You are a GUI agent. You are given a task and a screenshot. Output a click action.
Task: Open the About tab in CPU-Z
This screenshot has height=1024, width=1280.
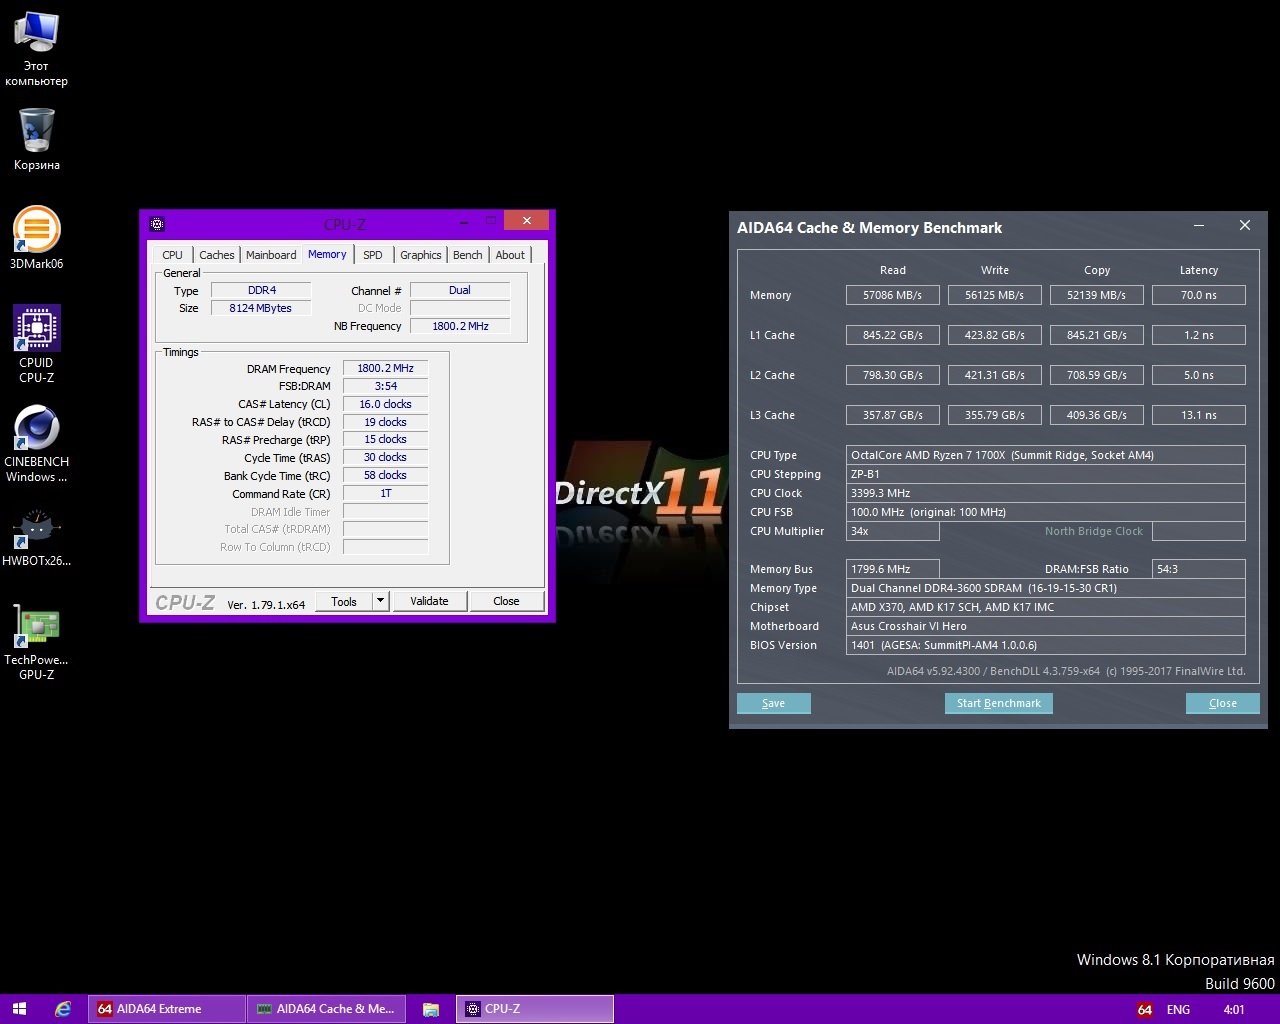click(x=510, y=255)
